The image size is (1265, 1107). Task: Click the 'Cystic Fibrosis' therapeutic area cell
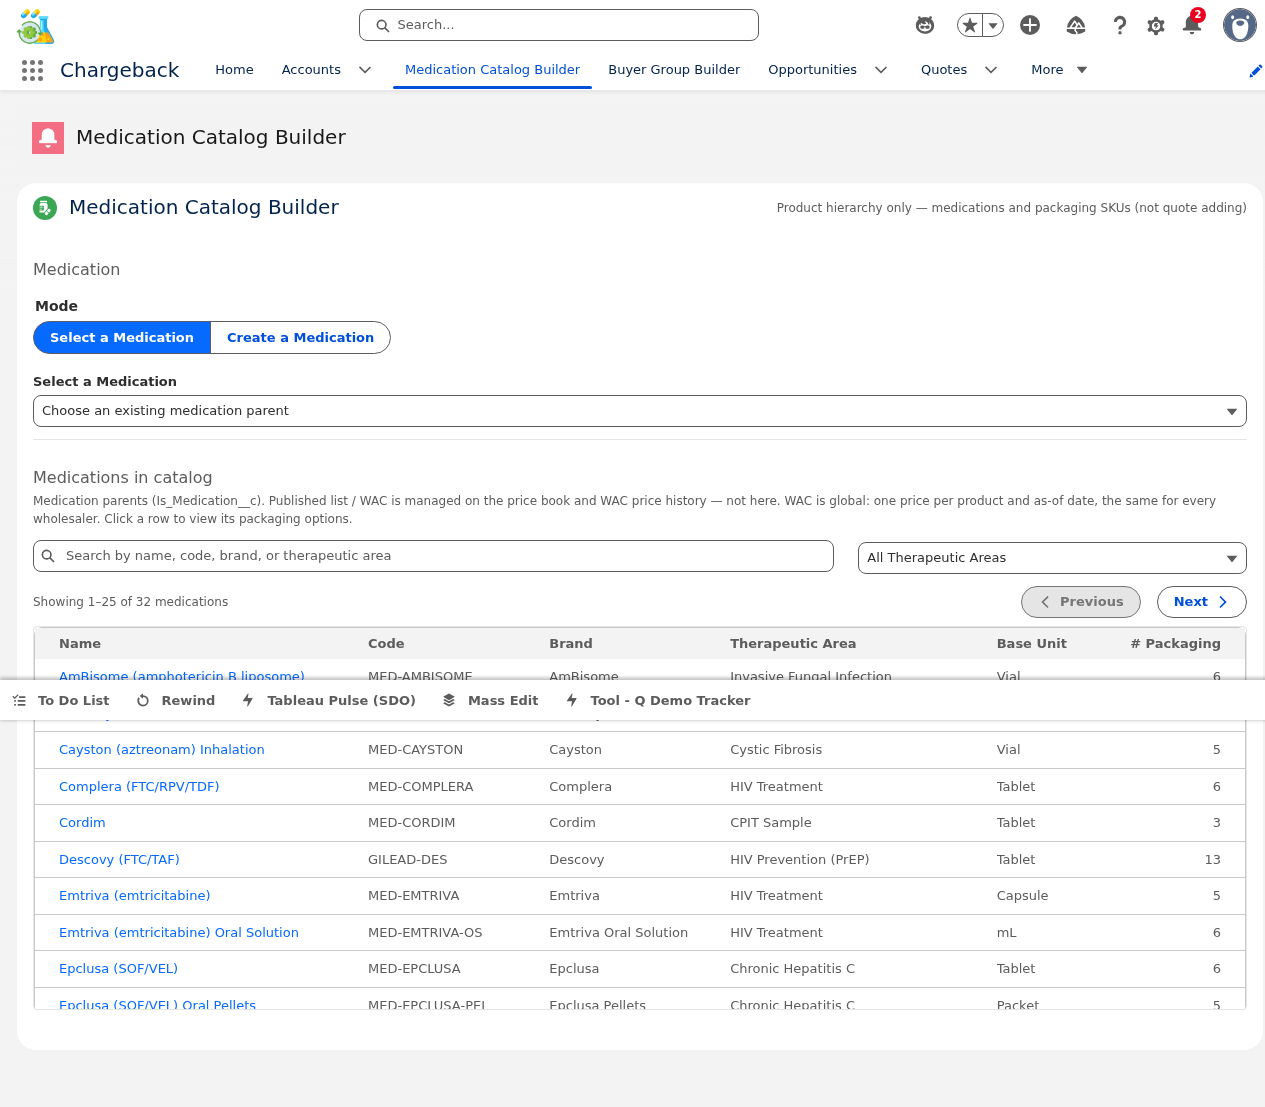click(776, 750)
